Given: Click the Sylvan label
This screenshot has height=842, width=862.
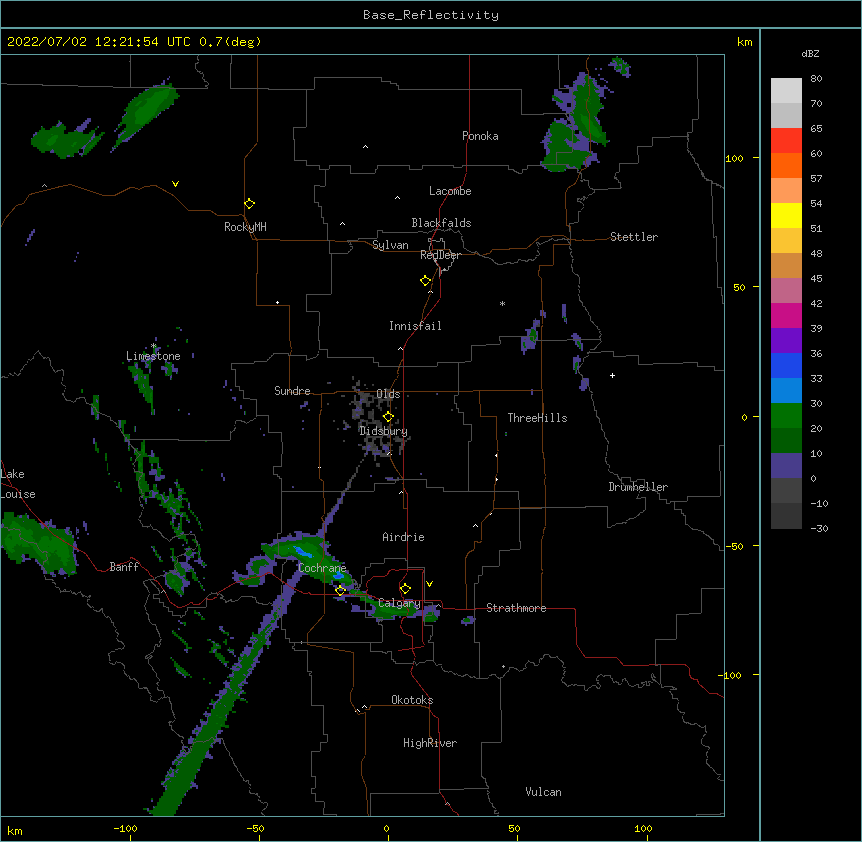Looking at the screenshot, I should [390, 245].
